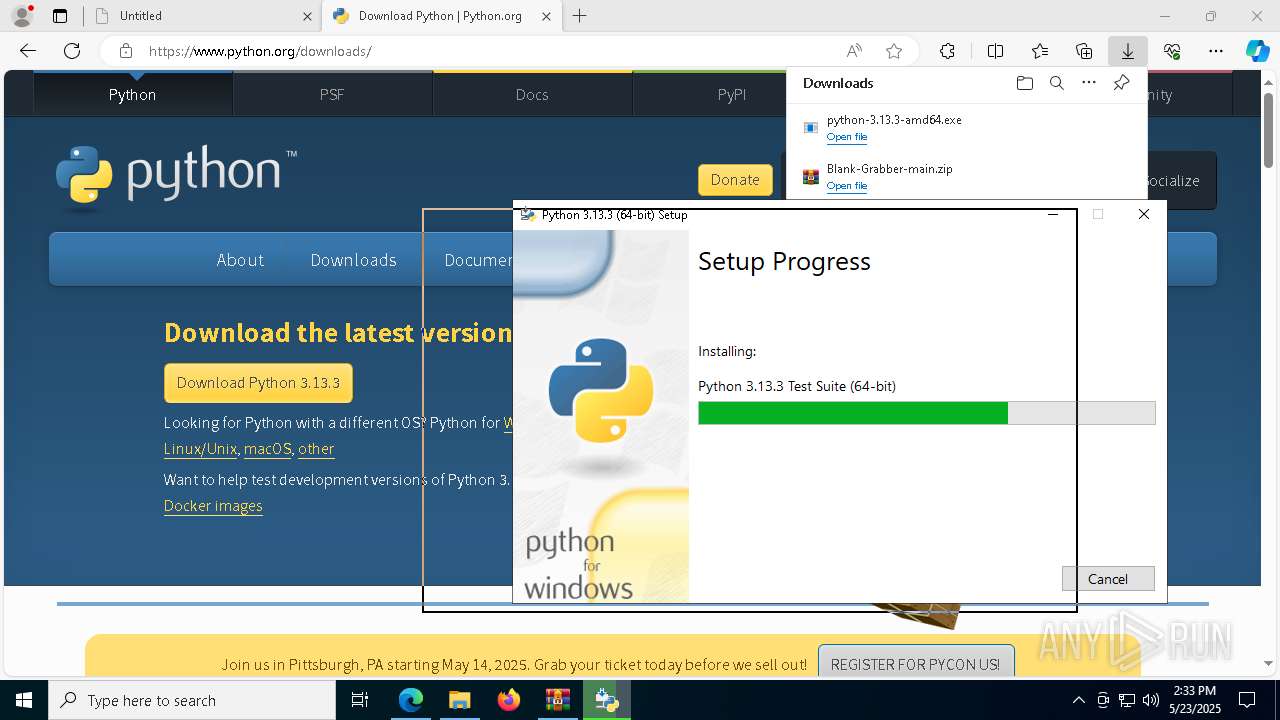The image size is (1280, 720).
Task: Open Edge Settings and more menu
Action: pyautogui.click(x=1216, y=51)
